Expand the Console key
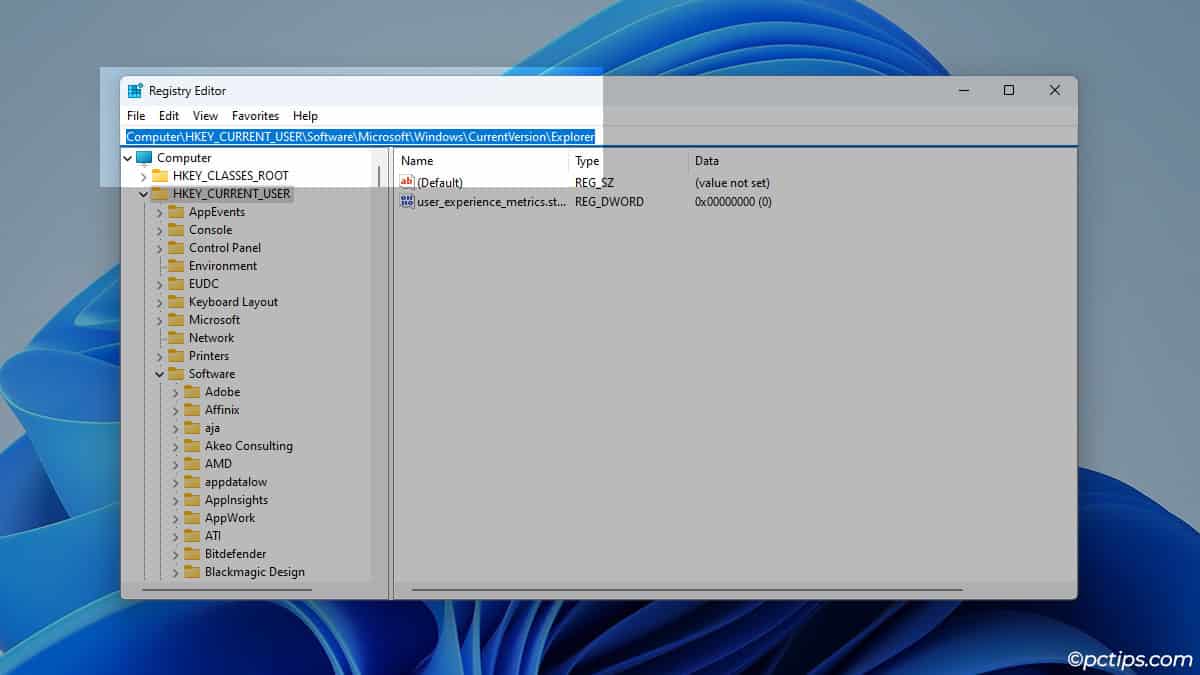Image resolution: width=1200 pixels, height=675 pixels. [160, 230]
